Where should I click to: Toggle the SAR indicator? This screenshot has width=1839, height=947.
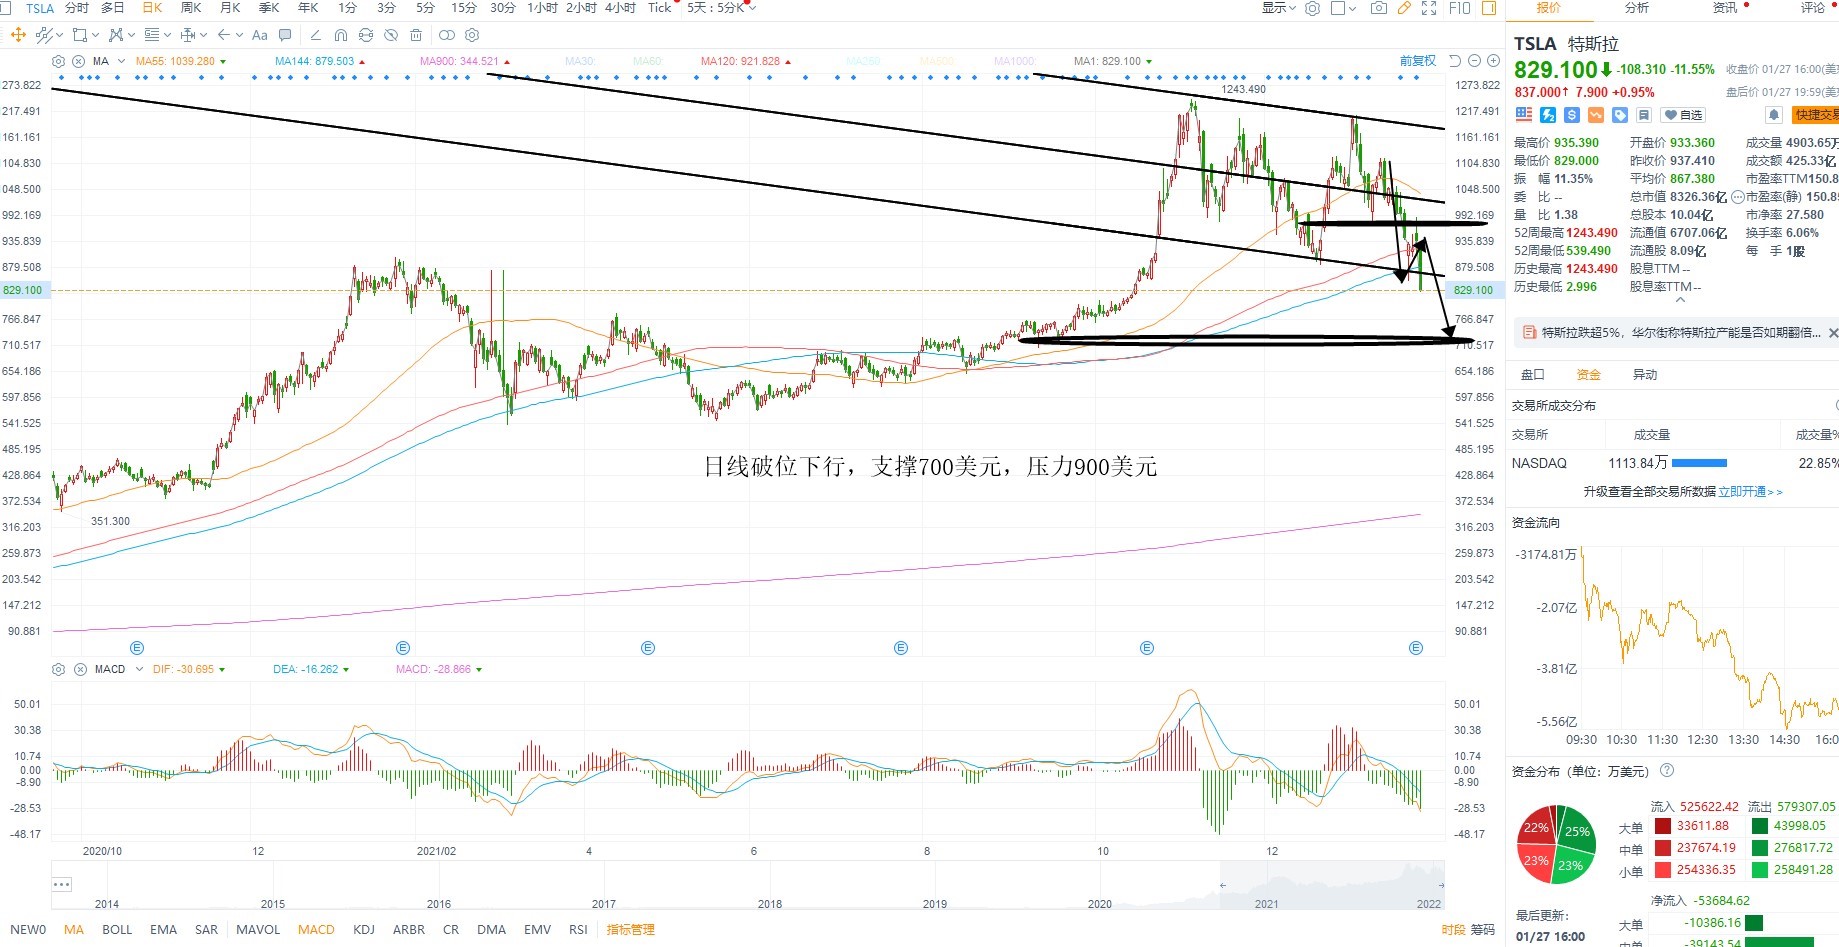(206, 929)
